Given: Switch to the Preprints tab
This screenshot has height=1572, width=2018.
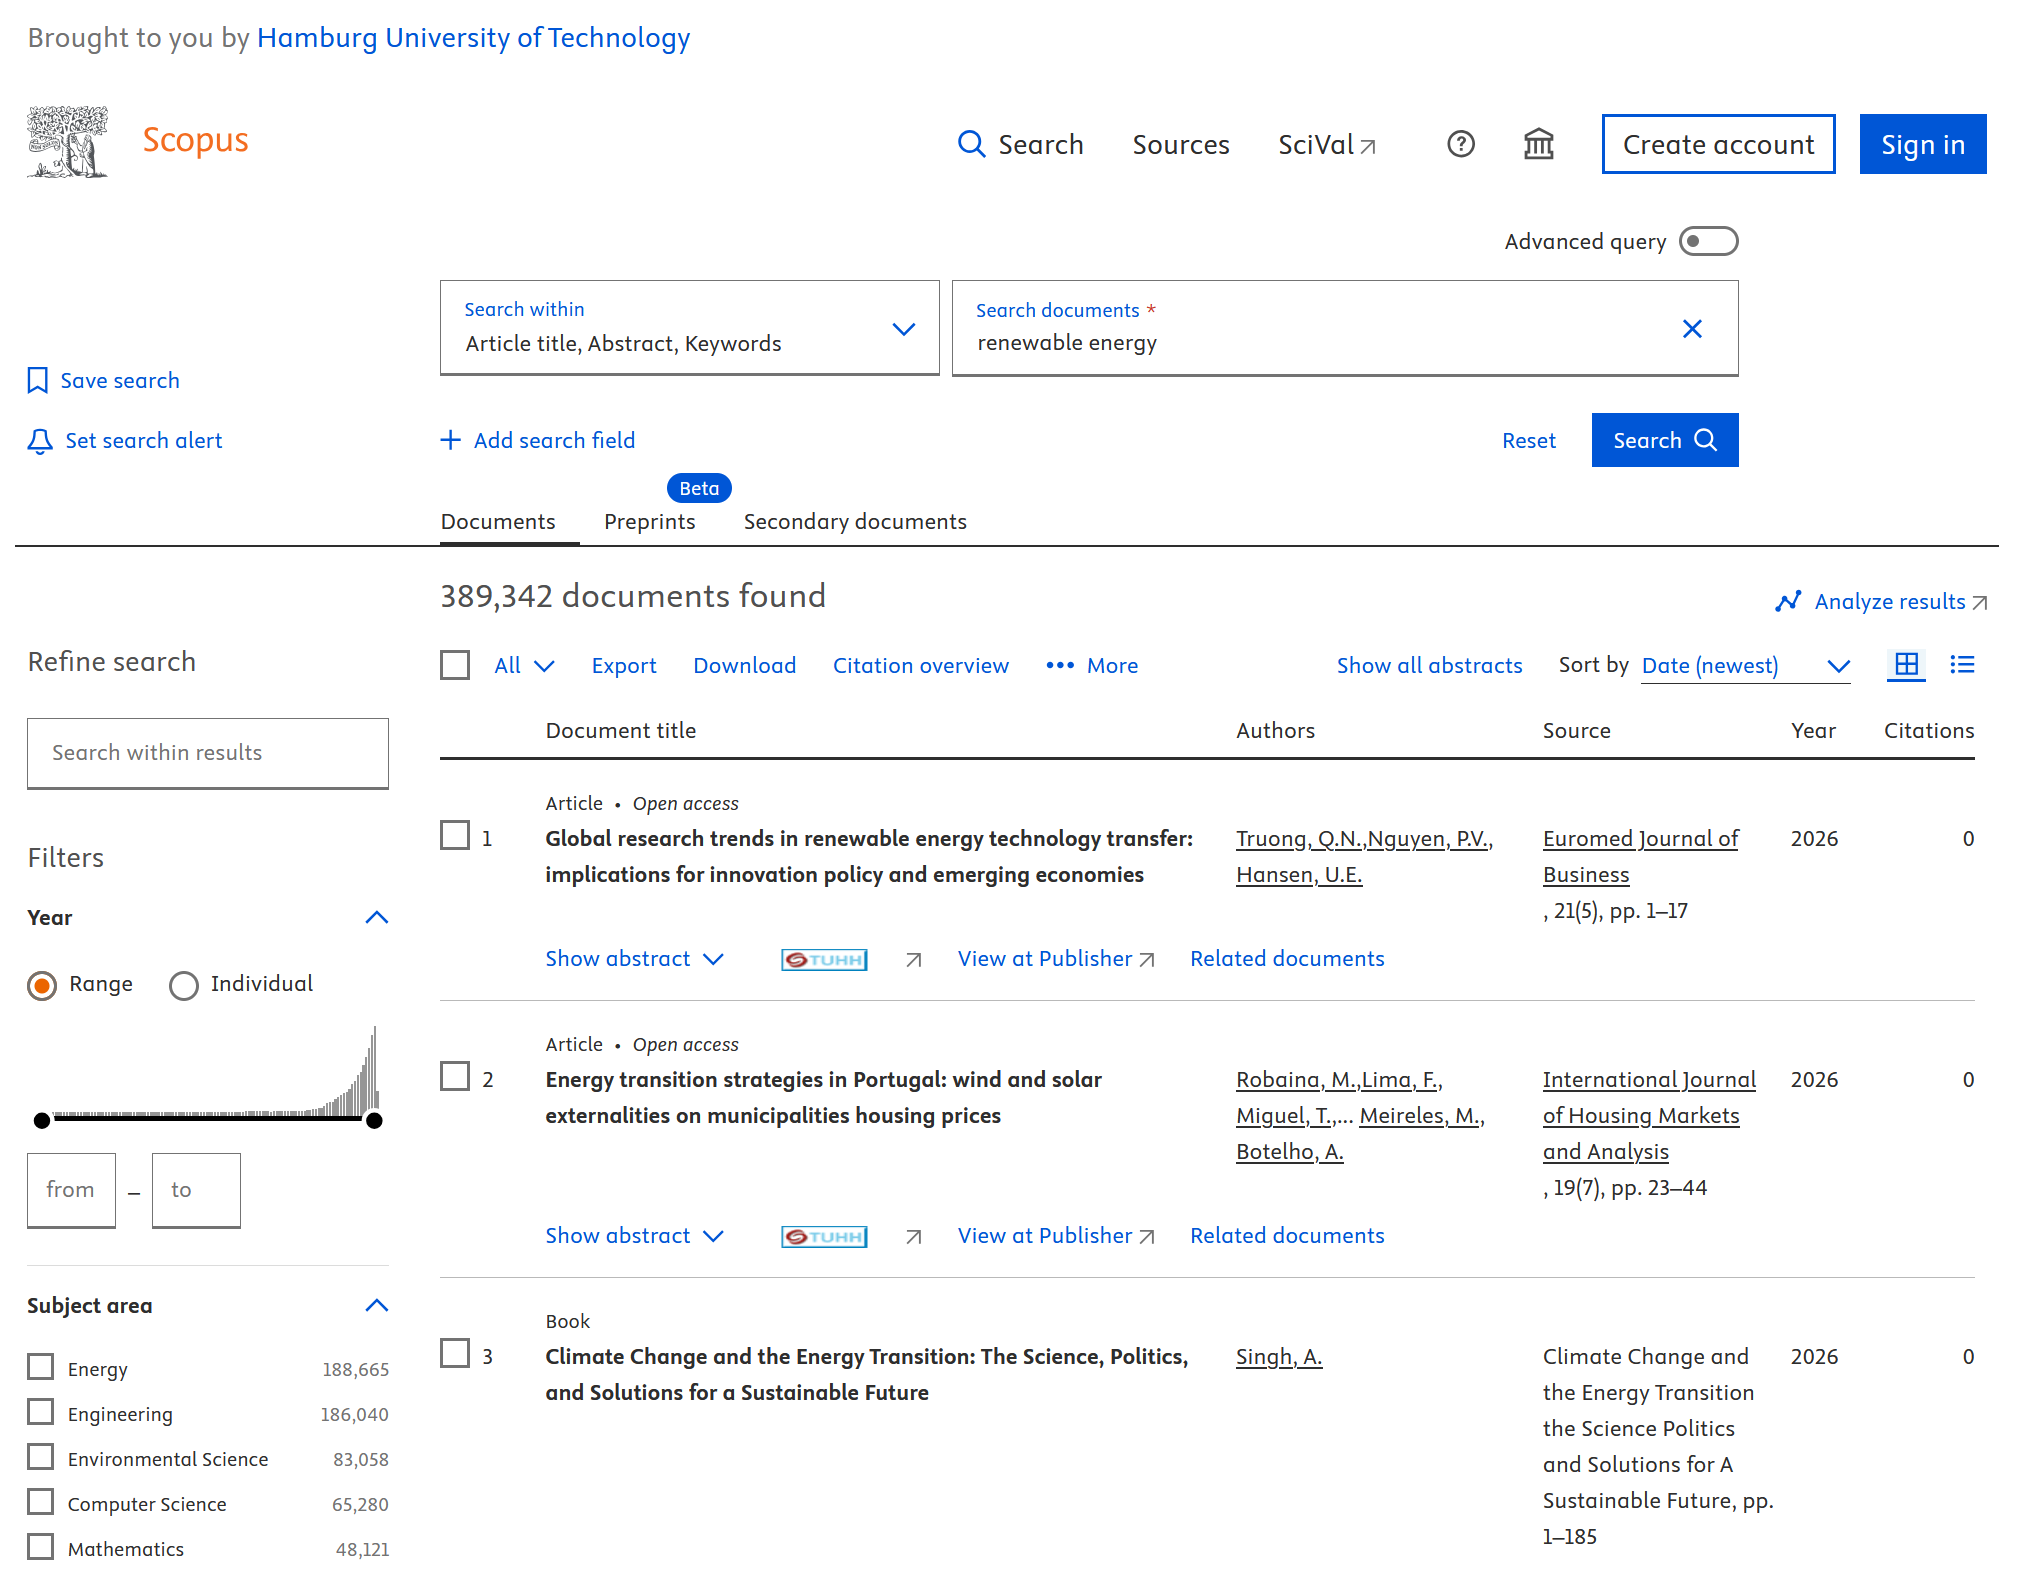Looking at the screenshot, I should [x=649, y=522].
